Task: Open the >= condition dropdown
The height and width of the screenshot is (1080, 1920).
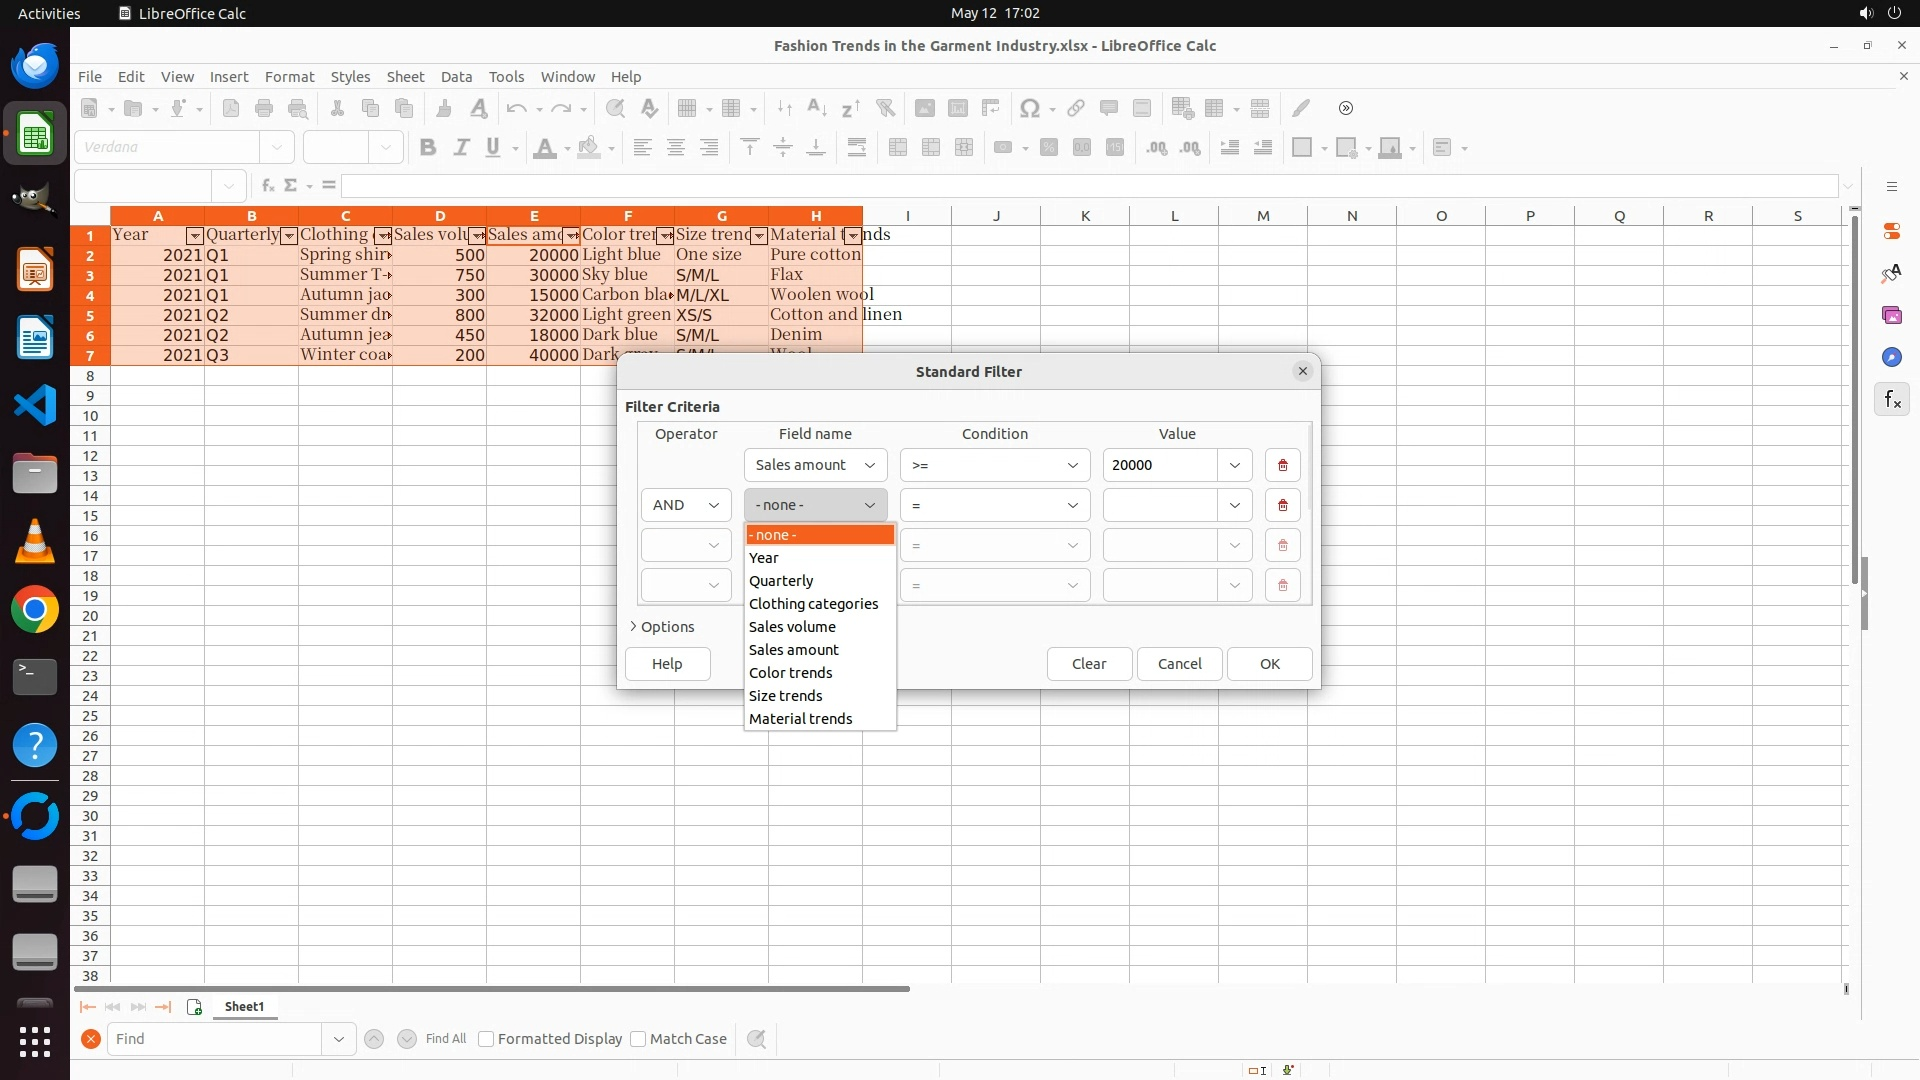Action: (994, 465)
